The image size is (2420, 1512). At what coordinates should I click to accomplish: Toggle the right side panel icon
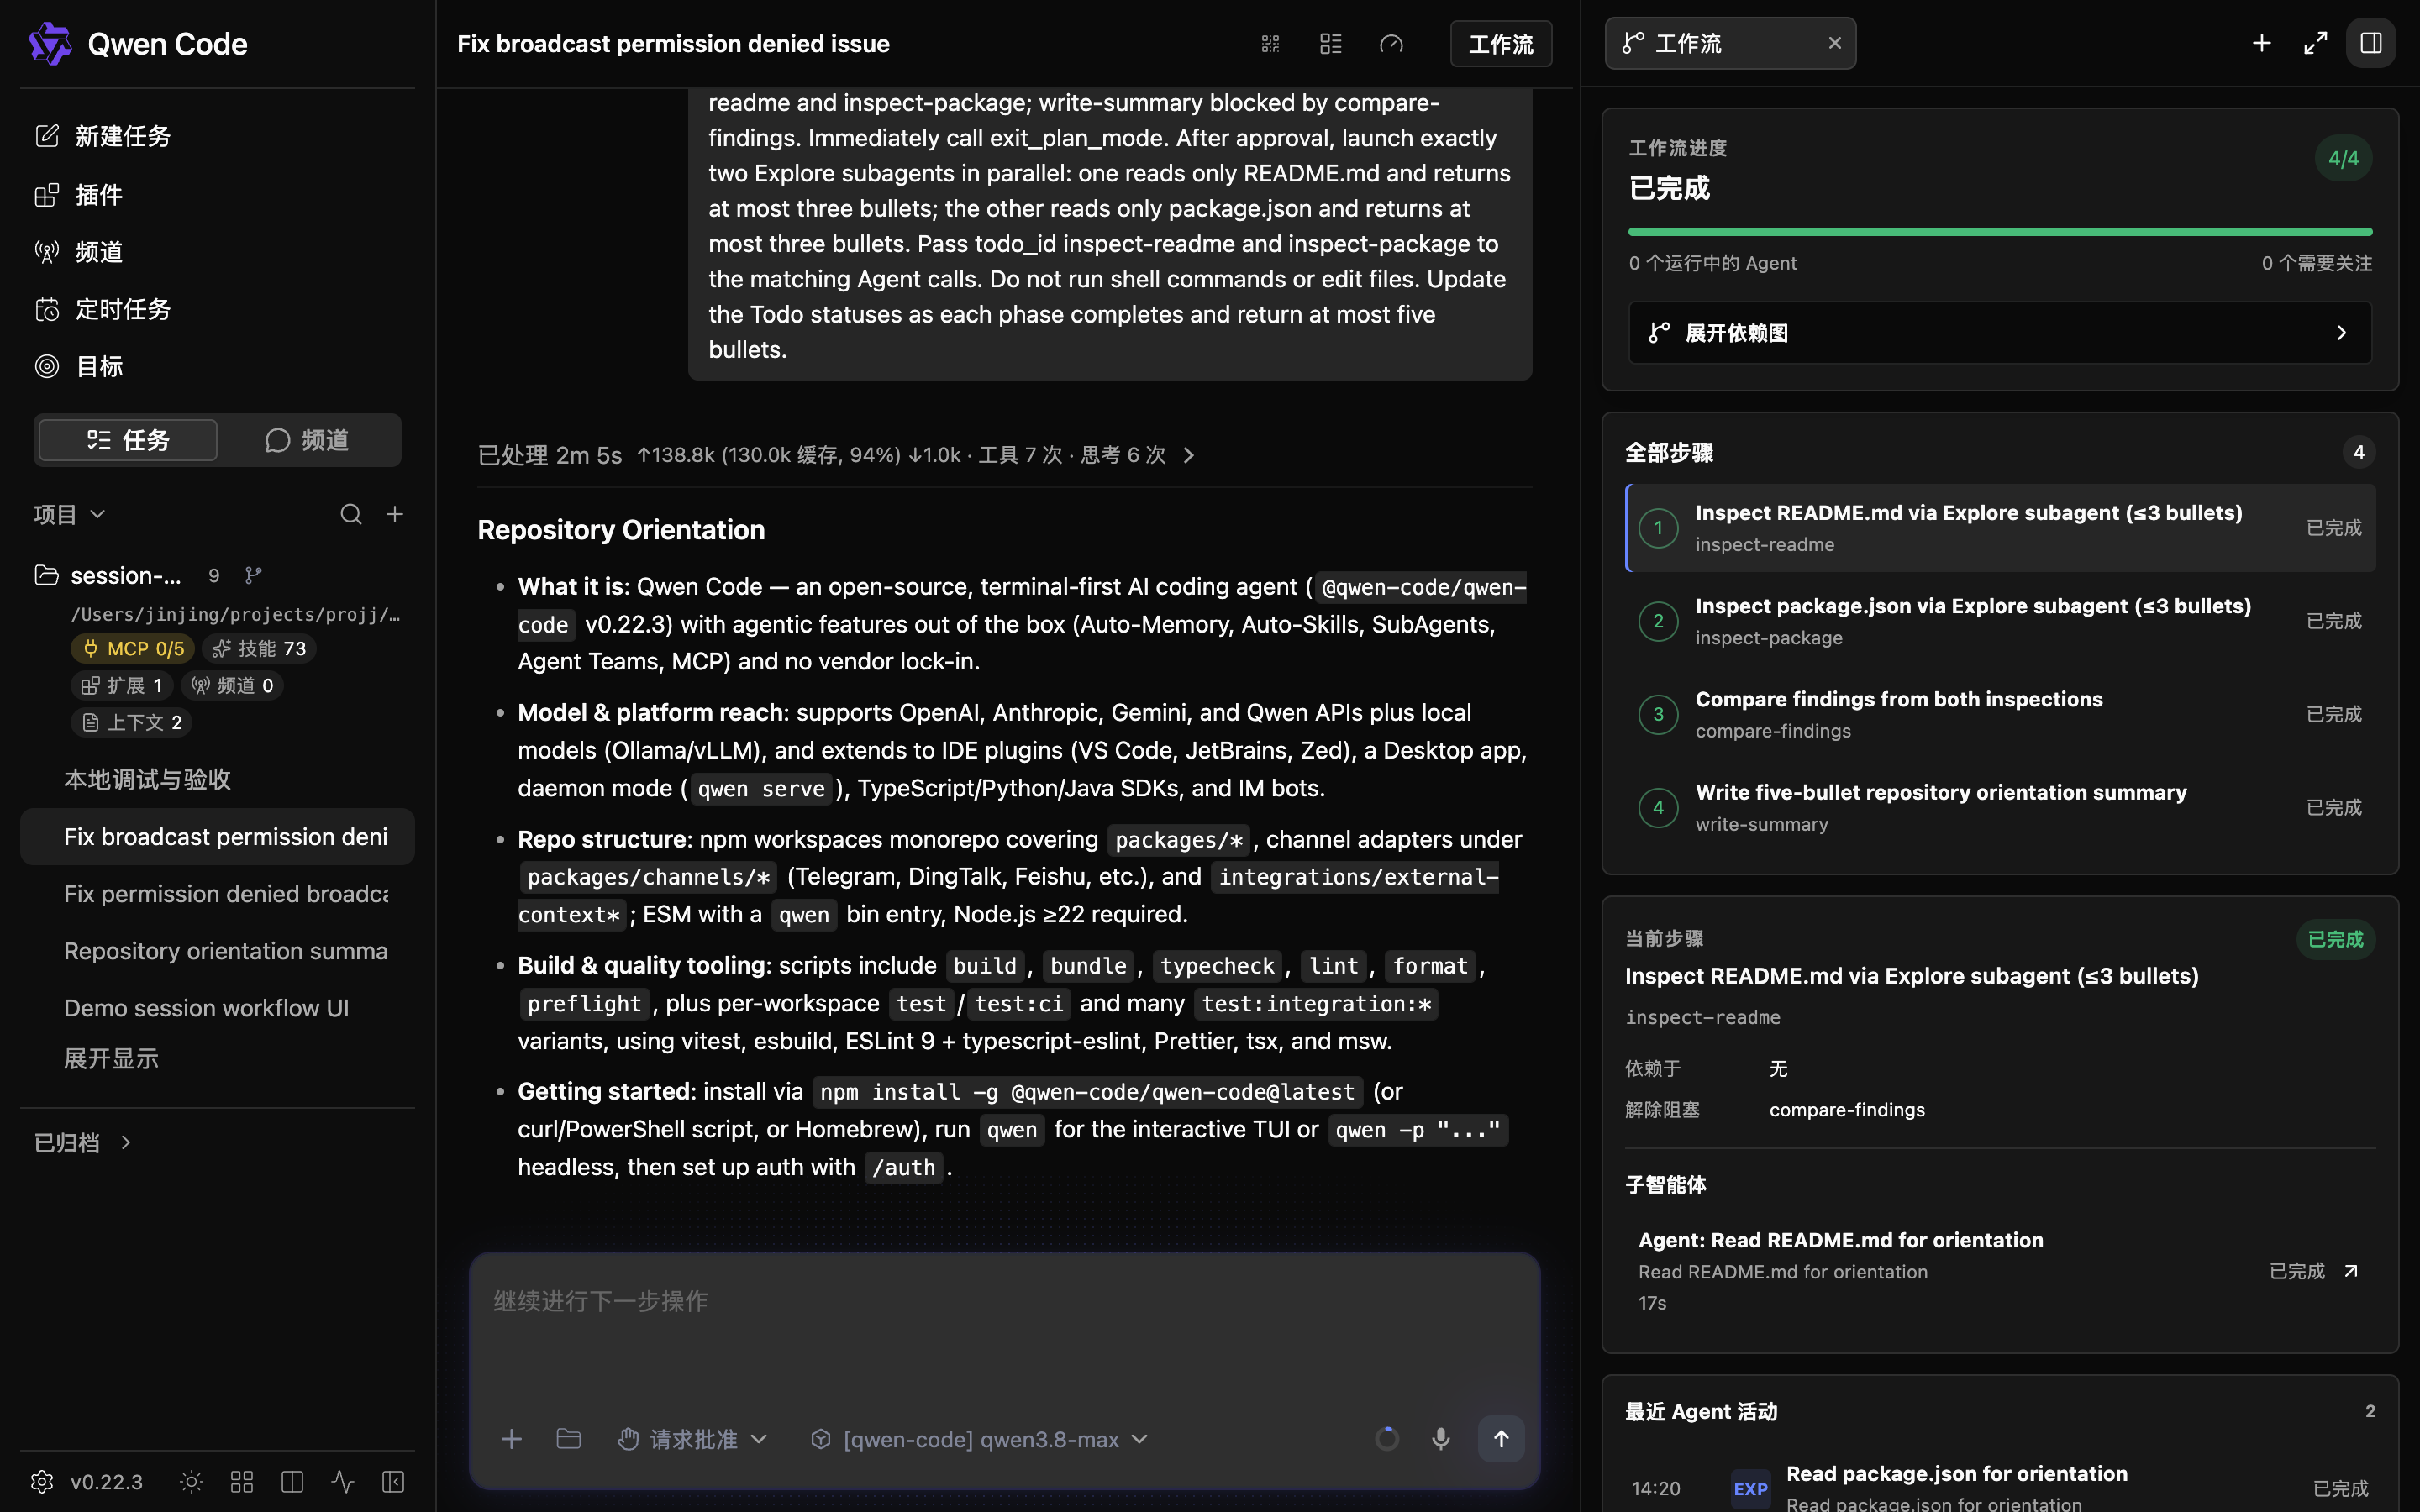click(2371, 43)
